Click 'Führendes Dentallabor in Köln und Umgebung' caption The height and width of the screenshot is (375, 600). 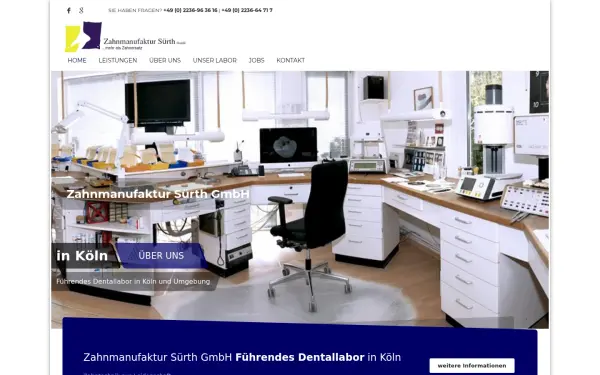pyautogui.click(x=133, y=282)
